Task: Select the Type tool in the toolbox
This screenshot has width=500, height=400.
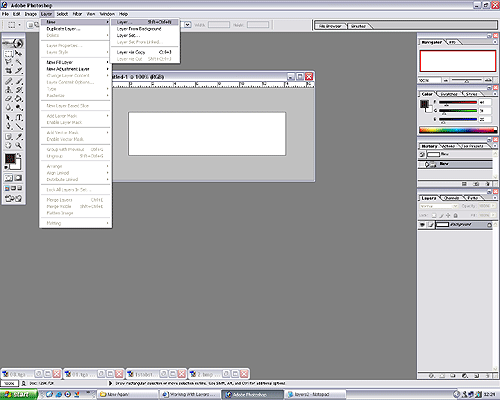Action: tap(19, 118)
